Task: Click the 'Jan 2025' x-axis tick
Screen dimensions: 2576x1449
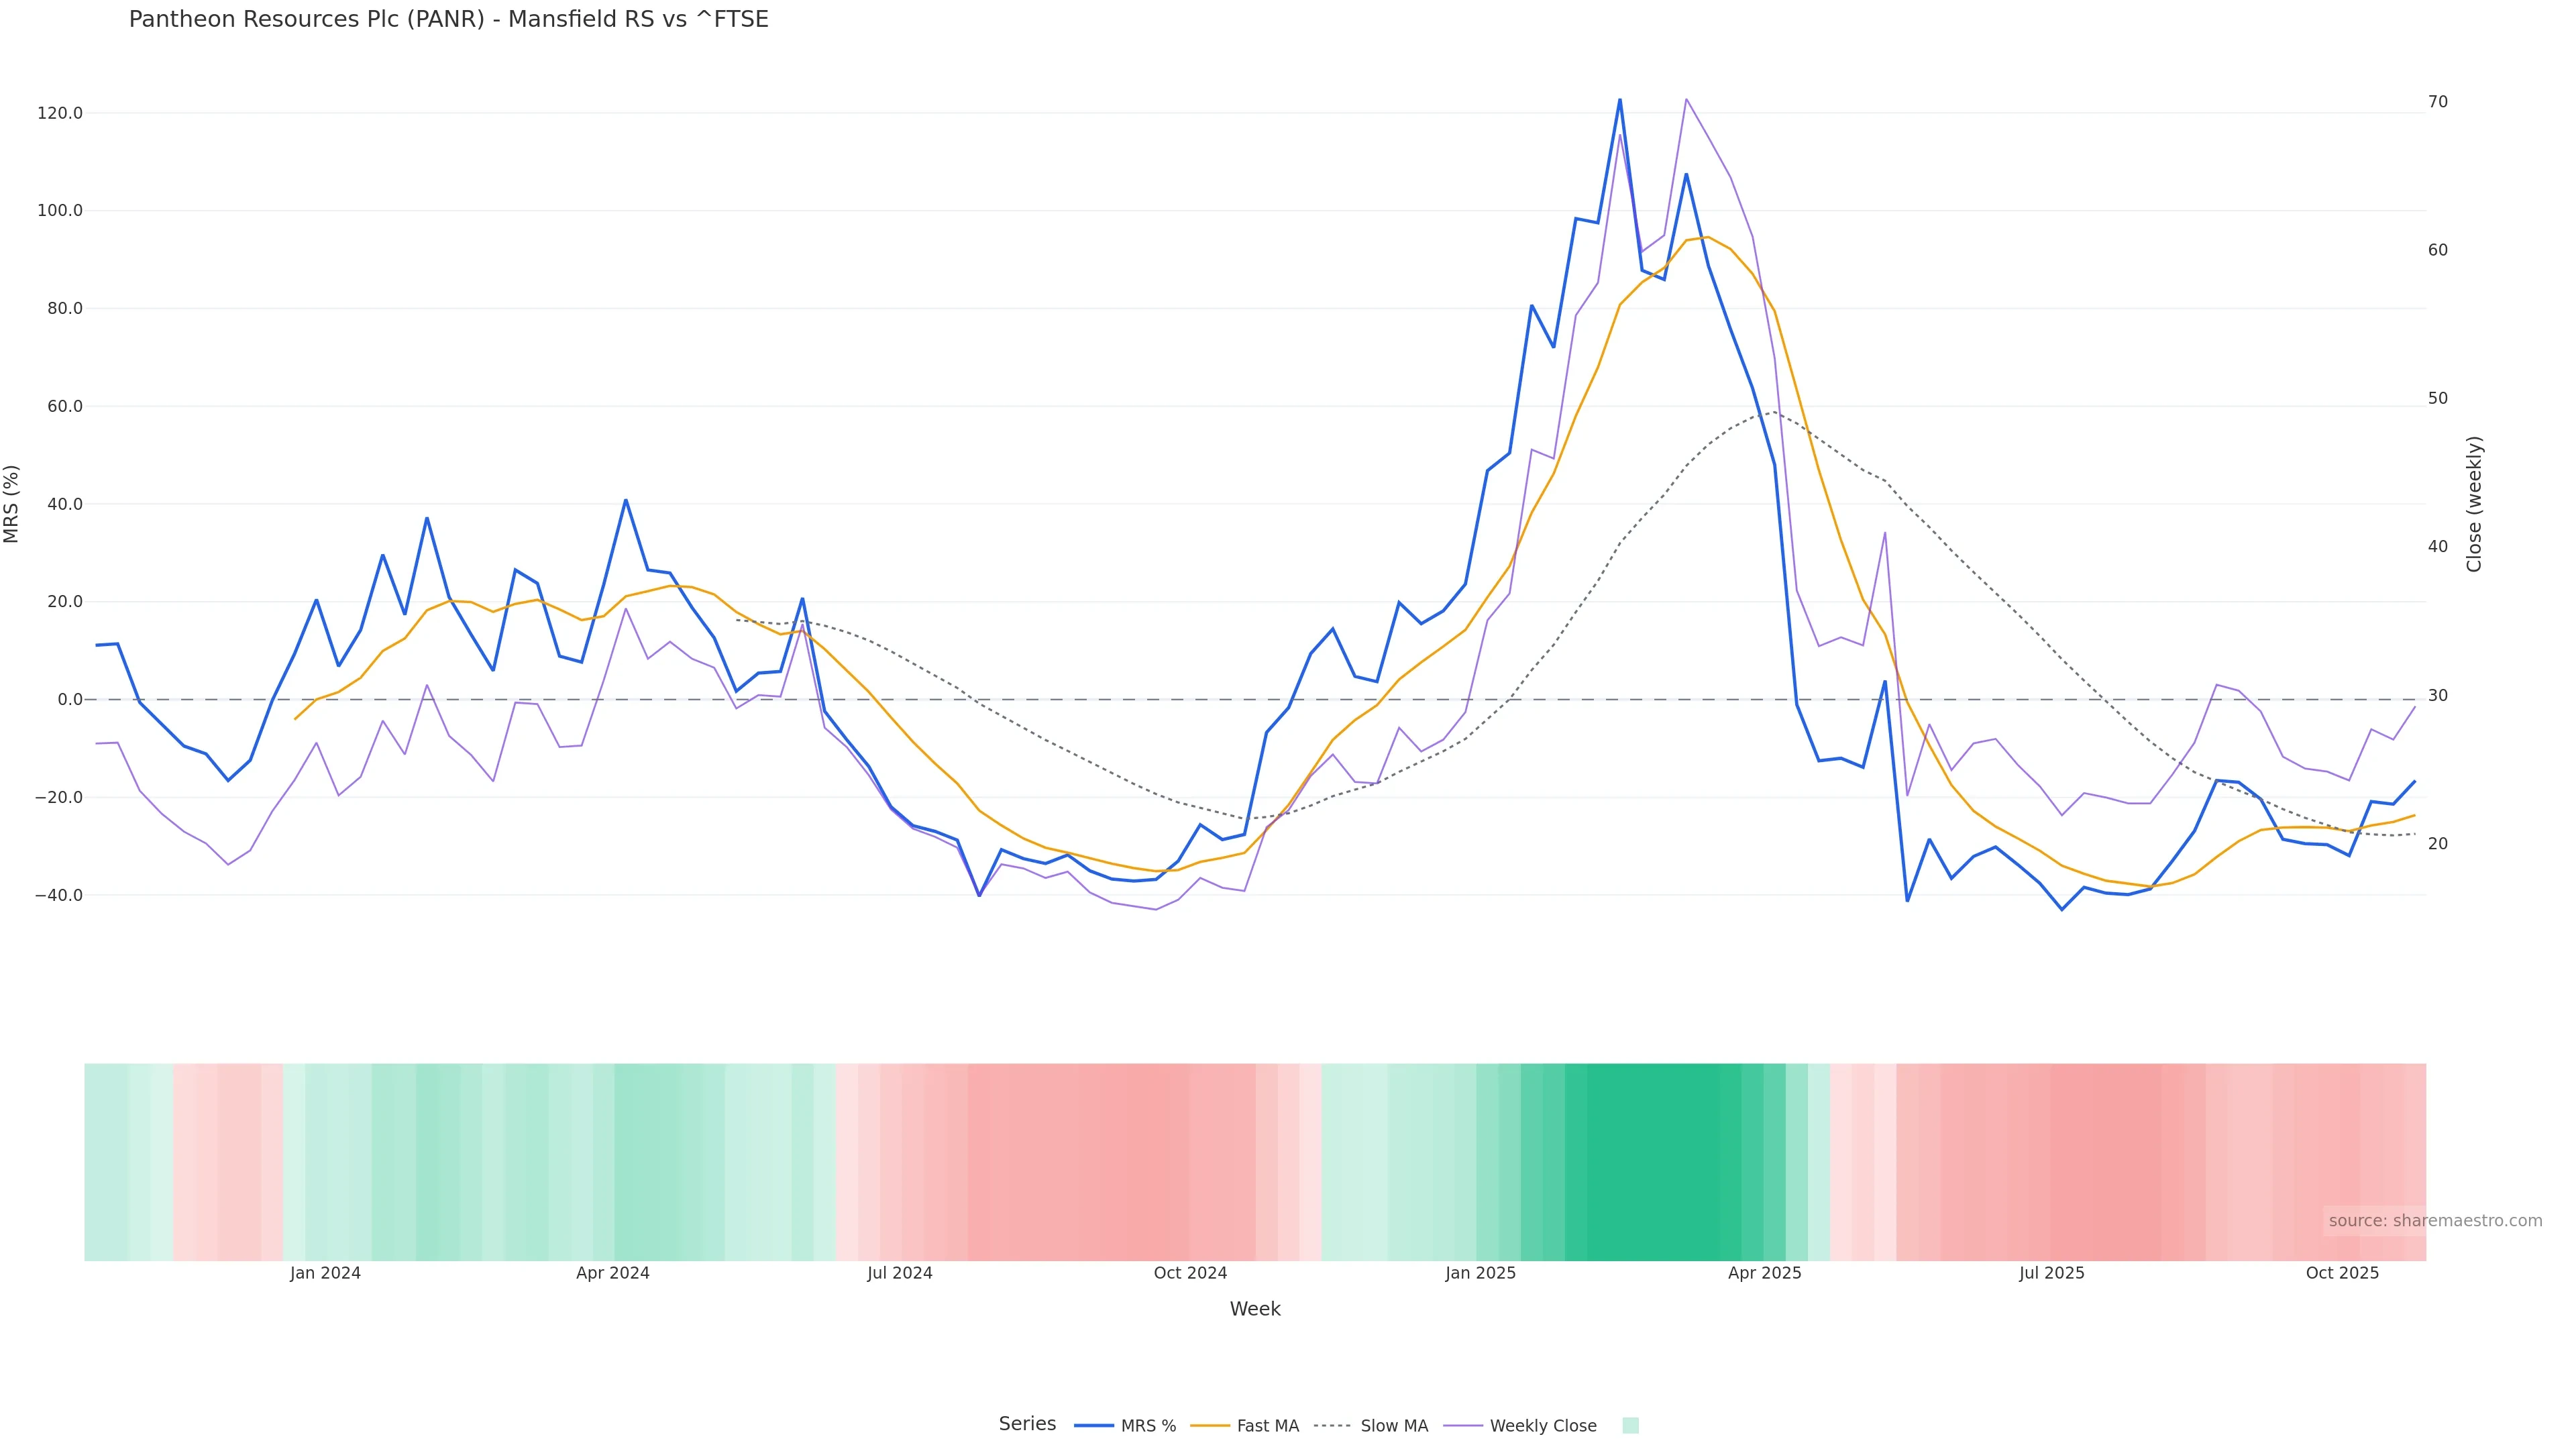Action: point(1480,1274)
